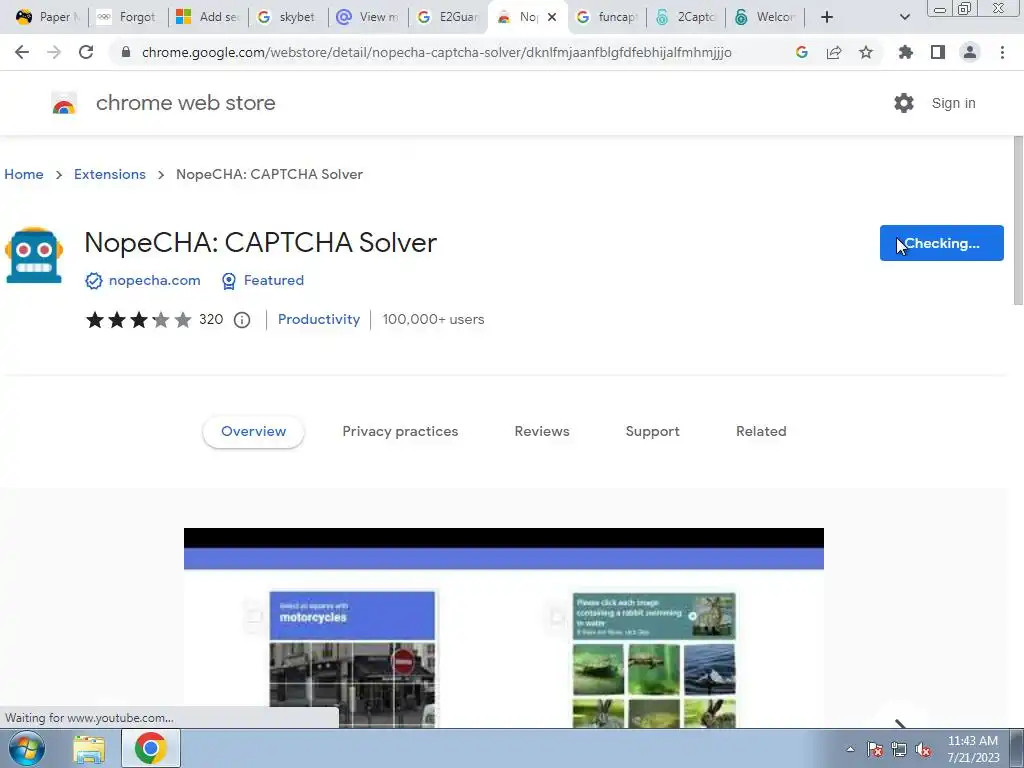Close the NopeCHA web store tab
This screenshot has width=1024, height=768.
[x=552, y=17]
